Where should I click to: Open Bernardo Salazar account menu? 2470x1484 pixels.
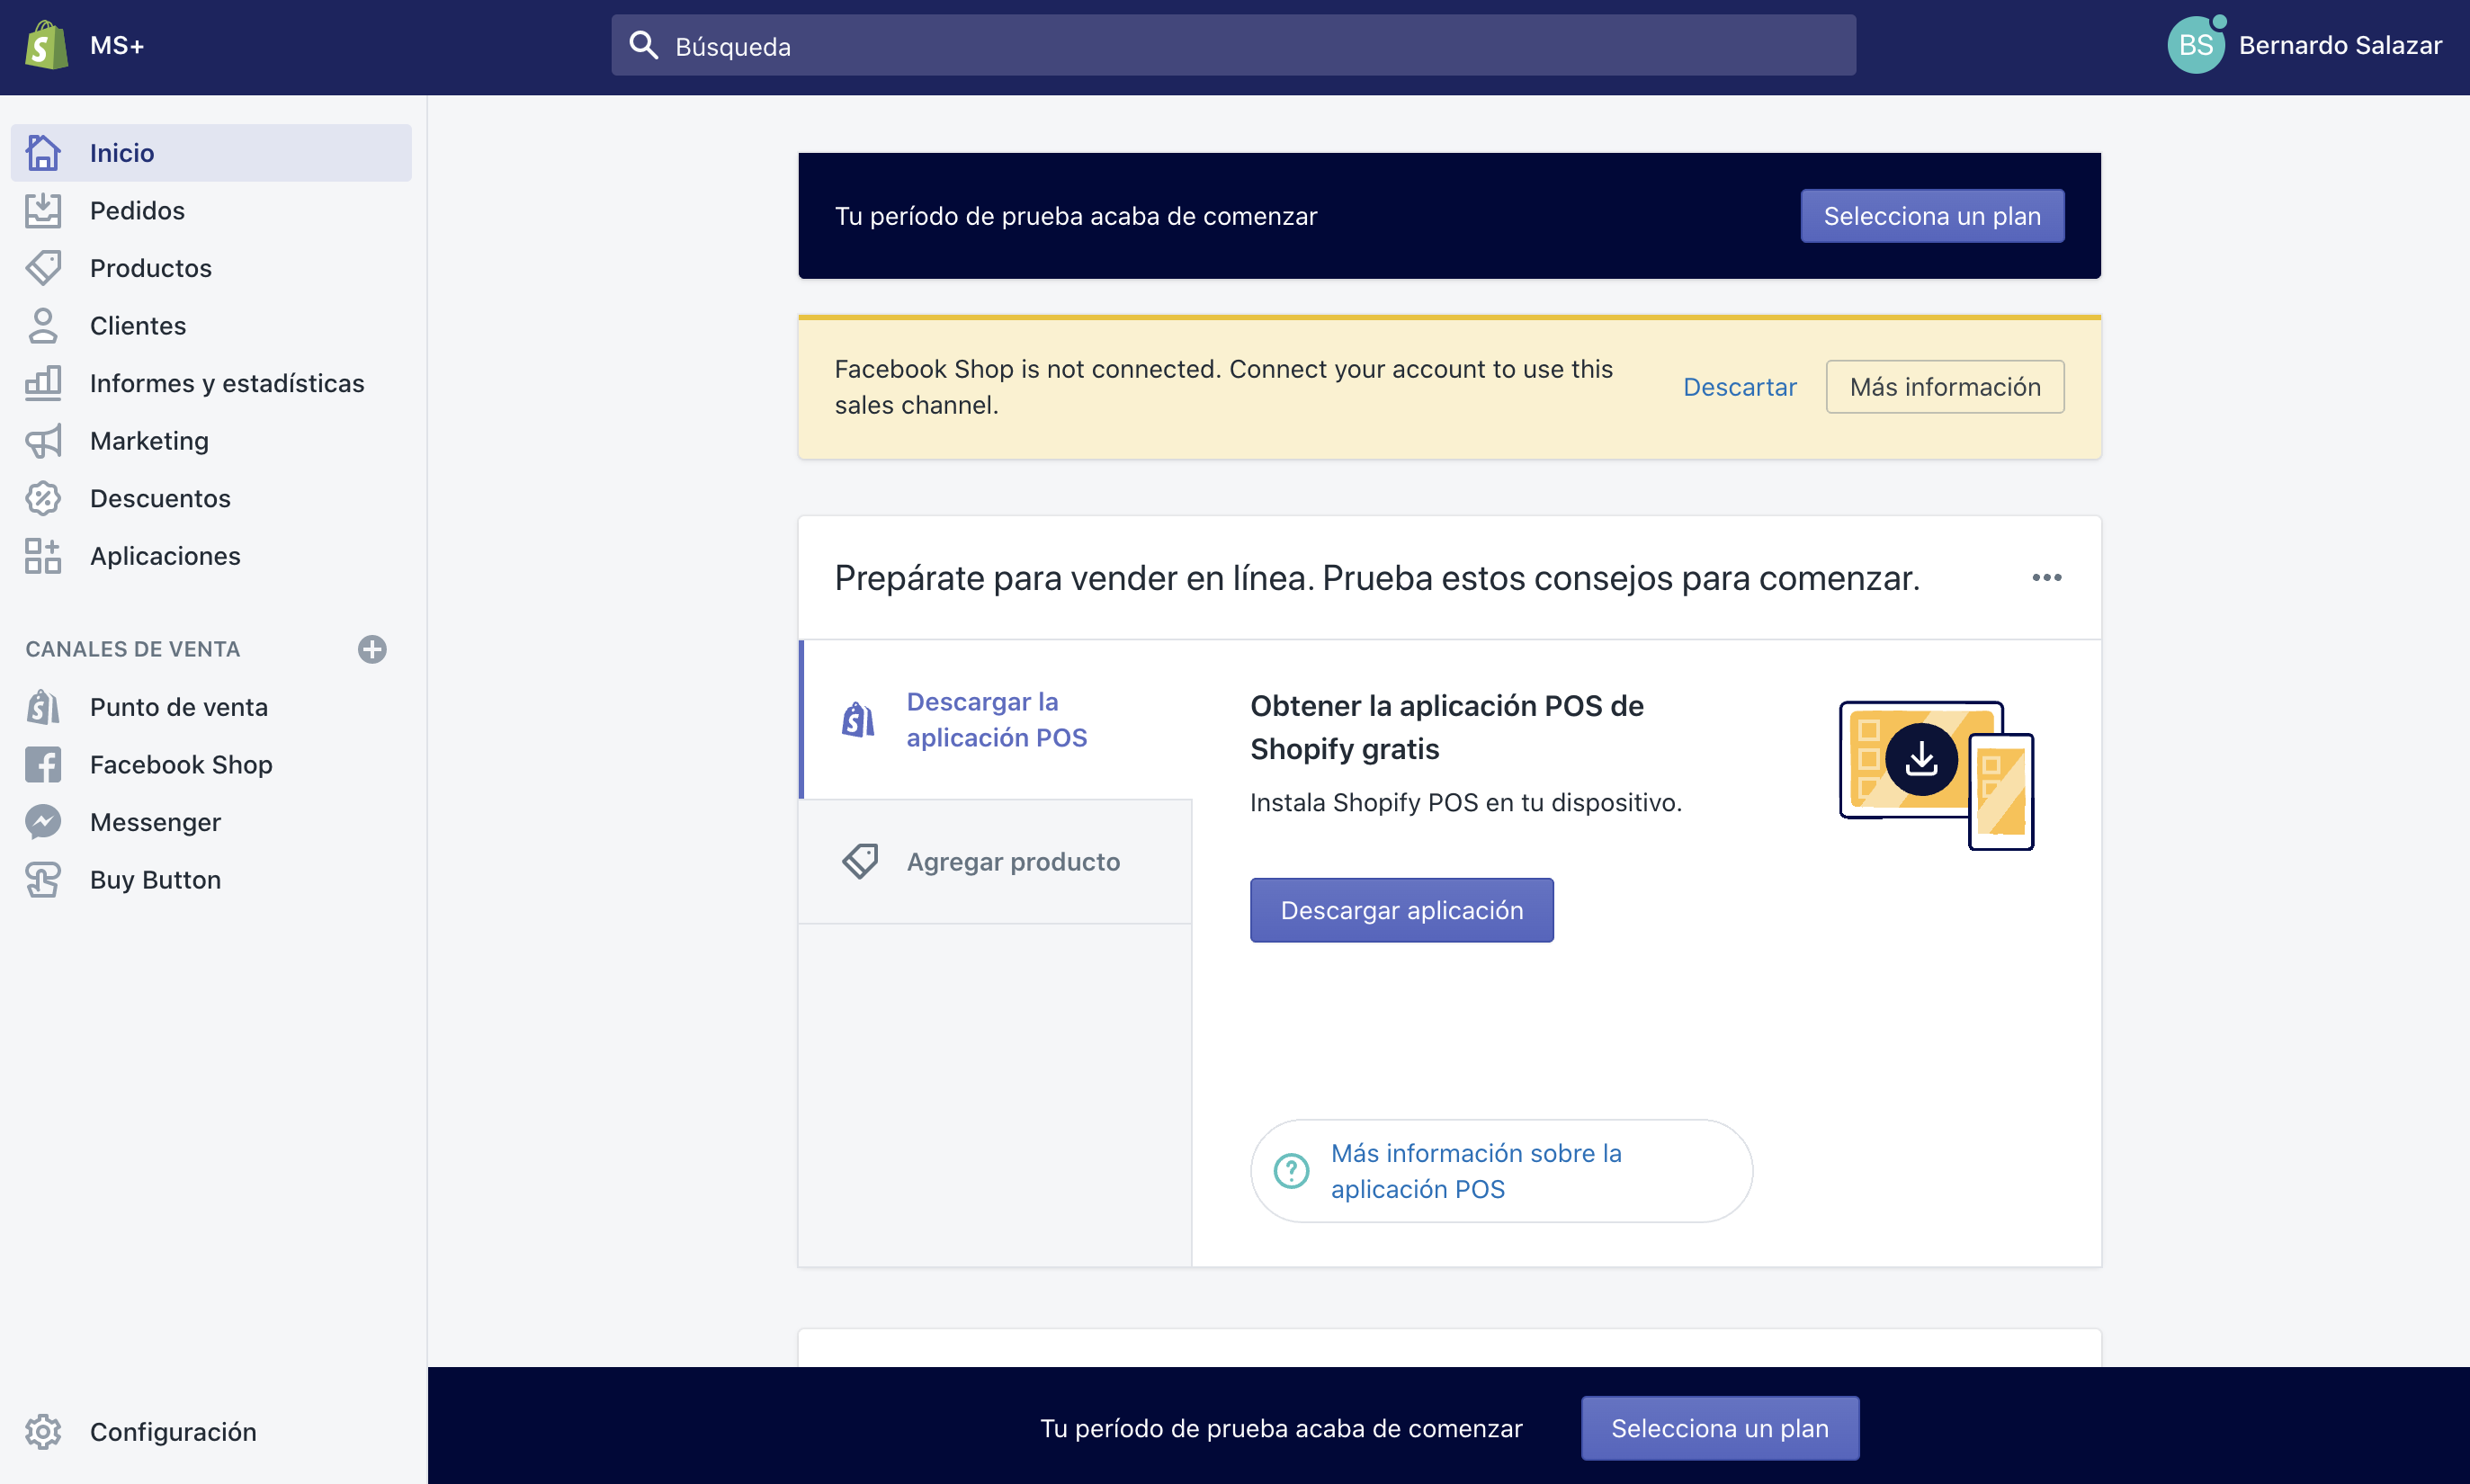coord(2305,45)
